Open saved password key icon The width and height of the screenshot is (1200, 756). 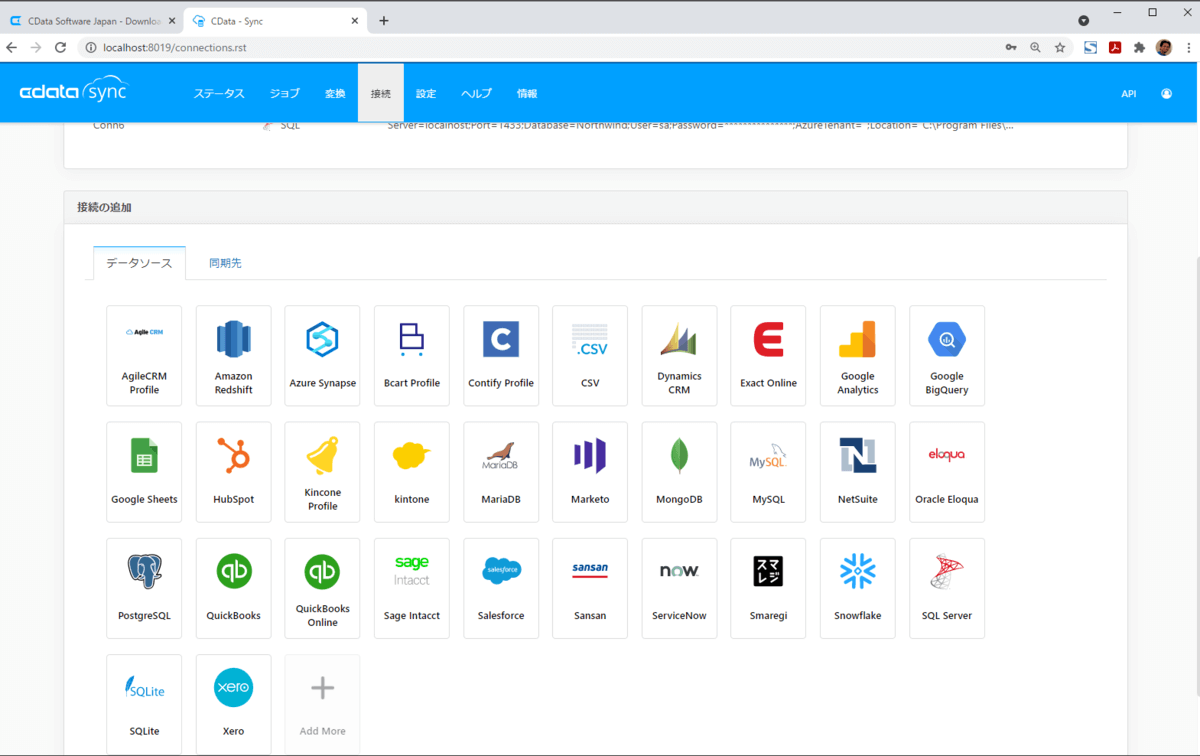click(1011, 47)
